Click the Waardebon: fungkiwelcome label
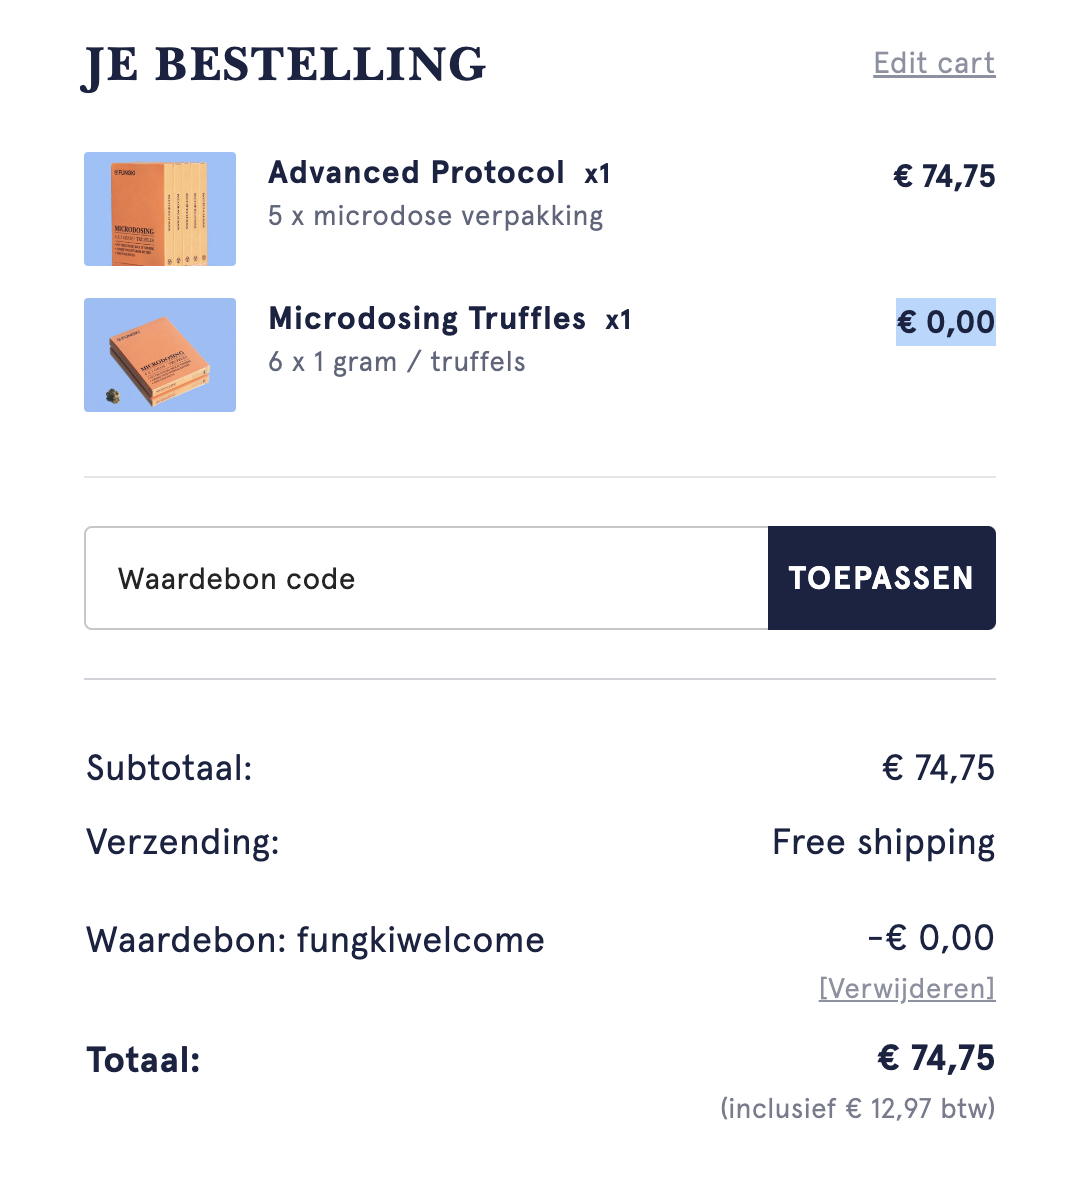 point(315,940)
